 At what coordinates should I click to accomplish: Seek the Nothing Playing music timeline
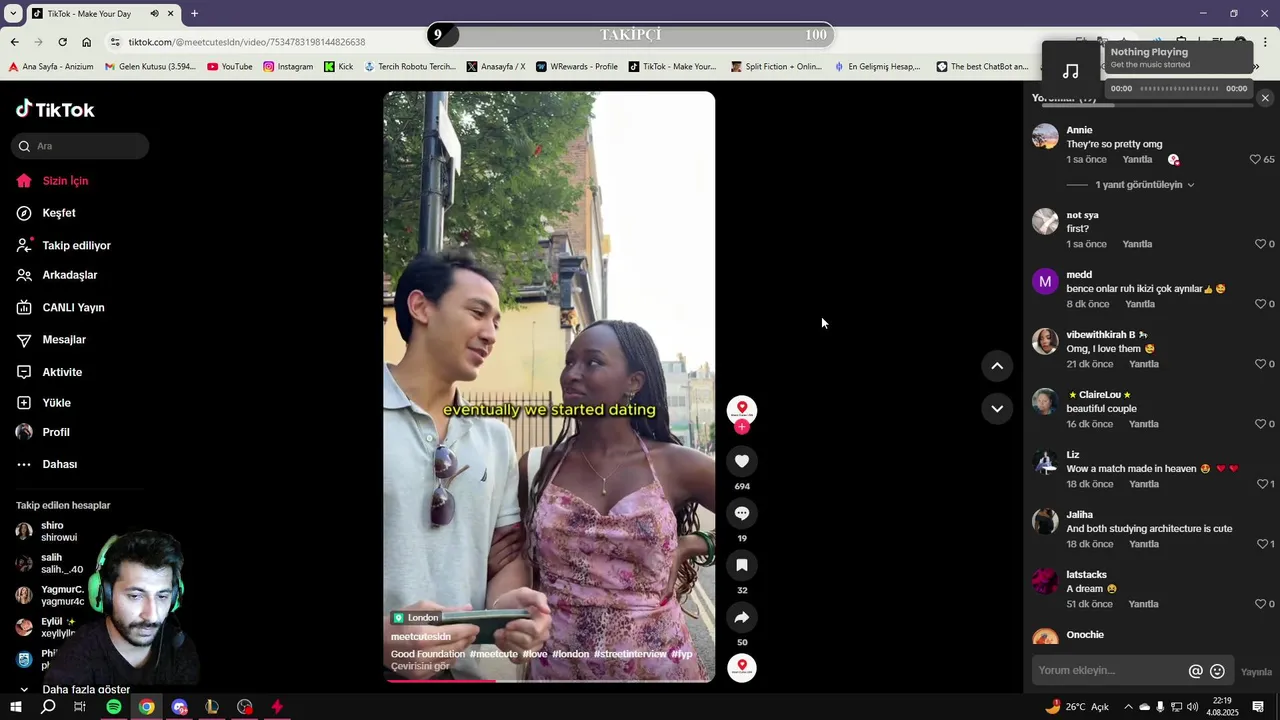pos(1179,89)
